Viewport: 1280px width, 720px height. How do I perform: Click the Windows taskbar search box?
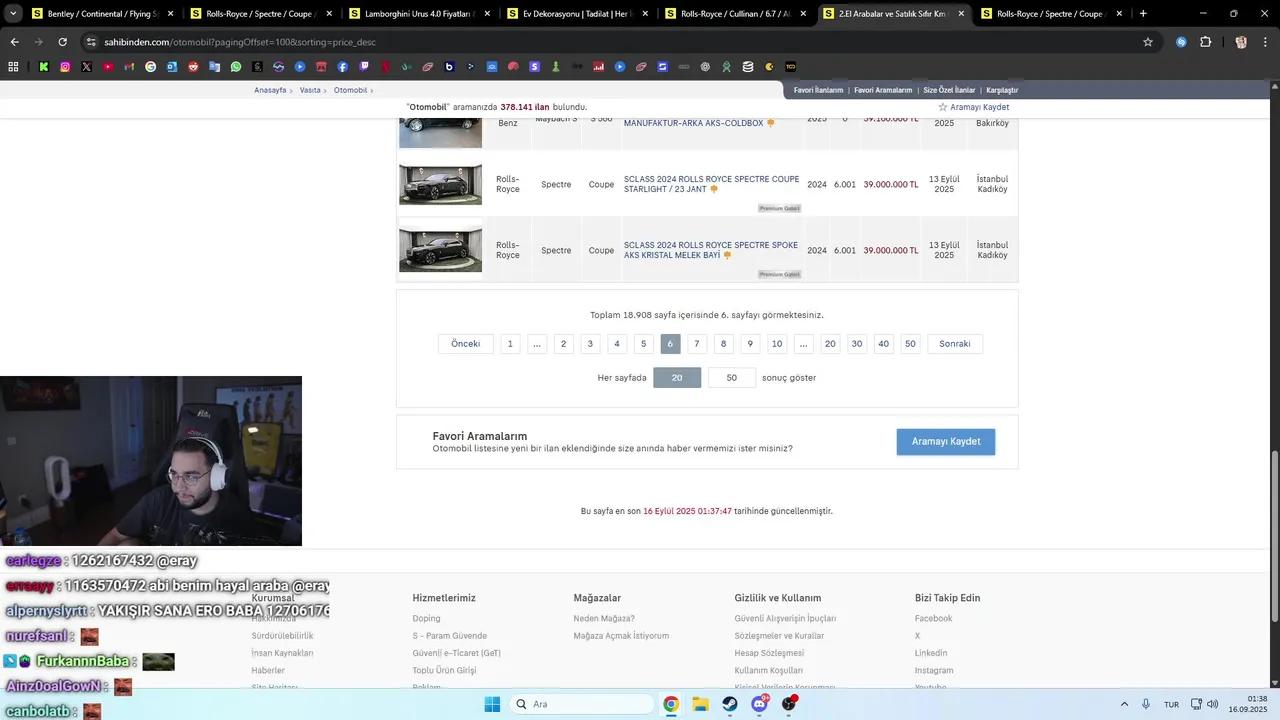(581, 704)
